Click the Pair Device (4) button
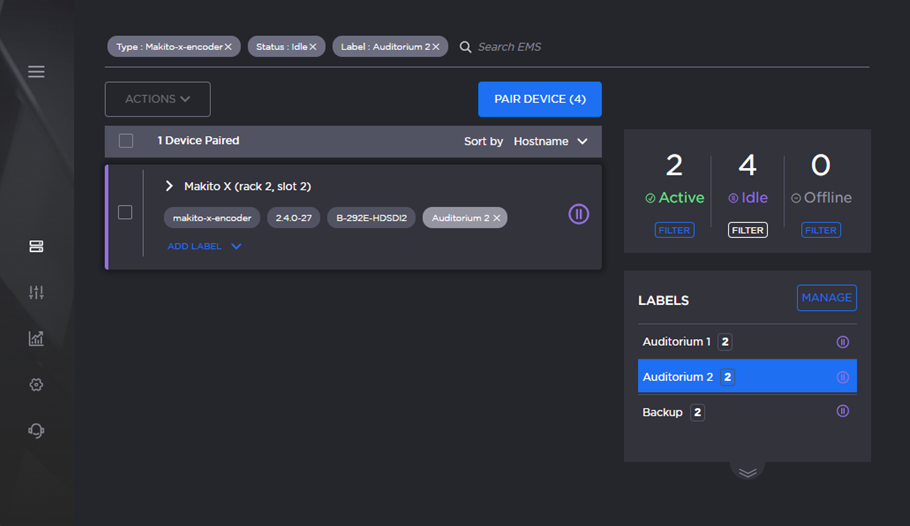 tap(539, 99)
